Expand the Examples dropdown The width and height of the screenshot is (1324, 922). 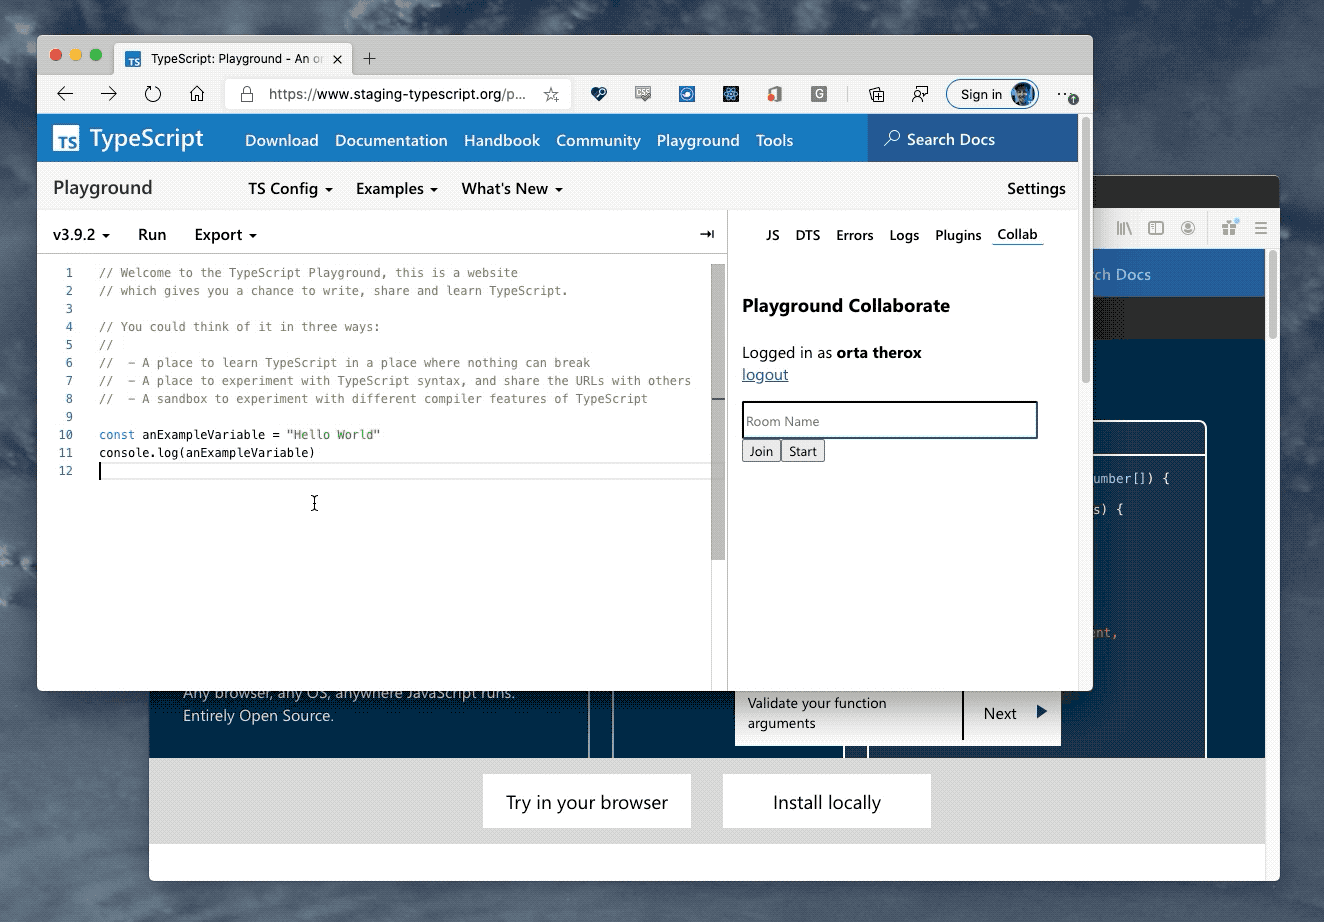click(x=397, y=188)
